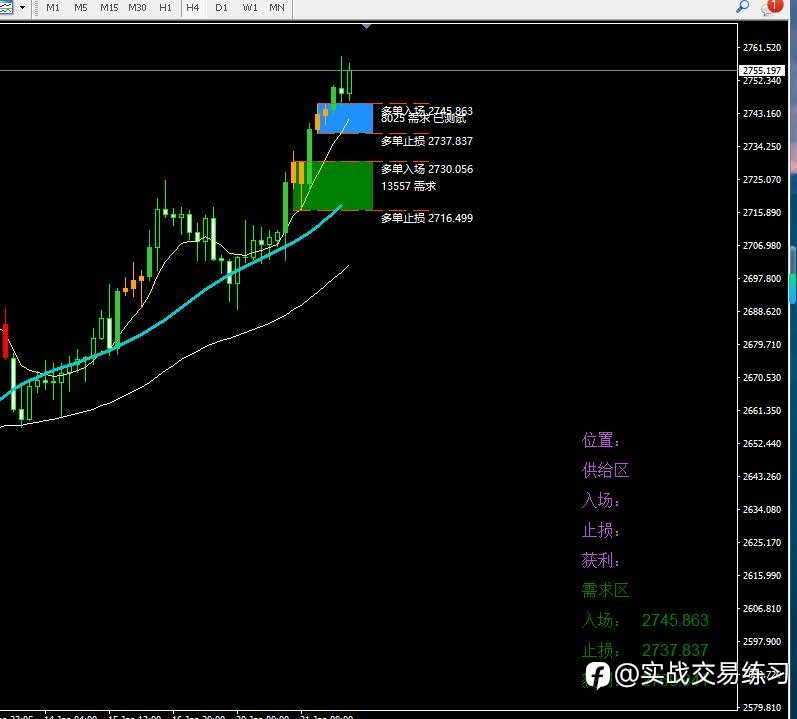Switch chart to M15 timeframe
The image size is (797, 719).
pyautogui.click(x=109, y=8)
